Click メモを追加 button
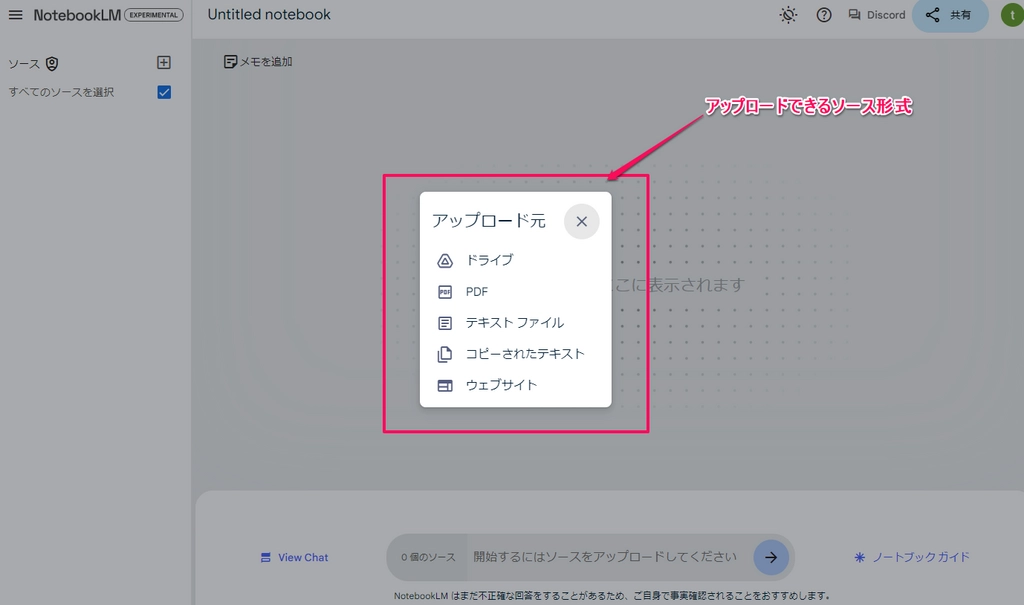 [x=258, y=61]
